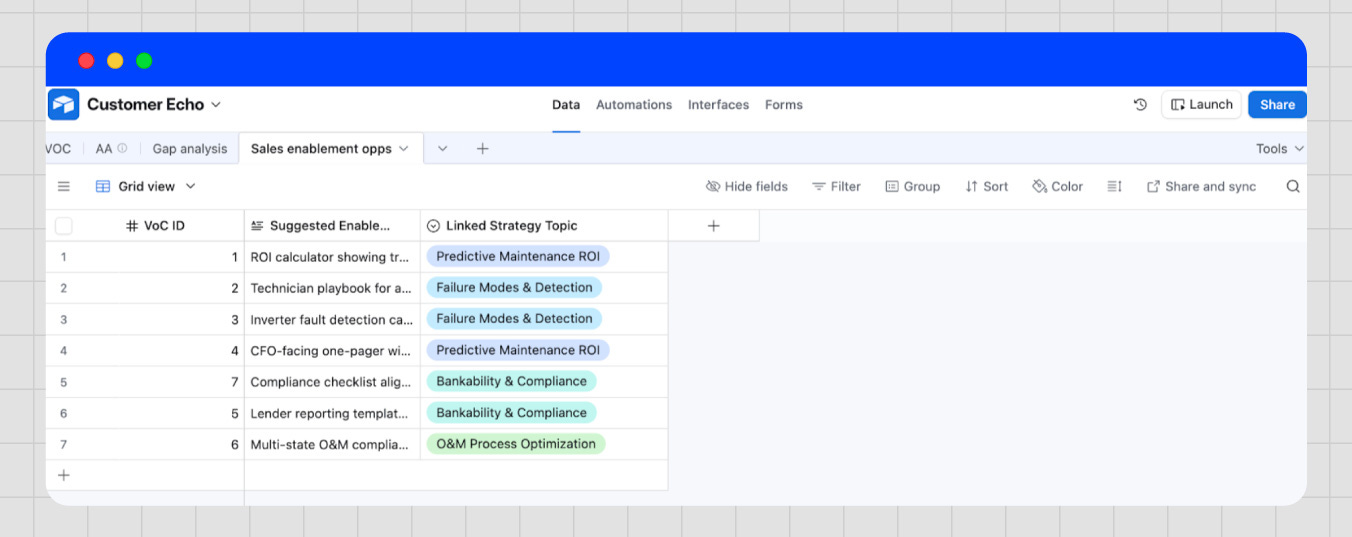Open the AA table tab

pyautogui.click(x=104, y=148)
